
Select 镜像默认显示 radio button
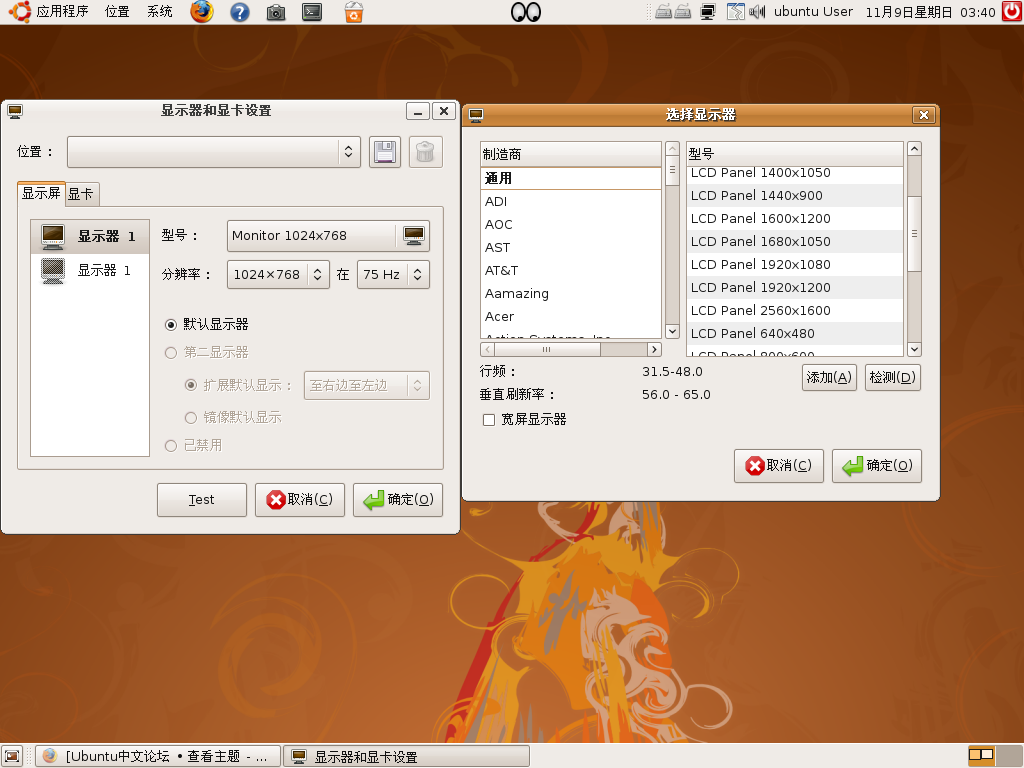pyautogui.click(x=191, y=417)
